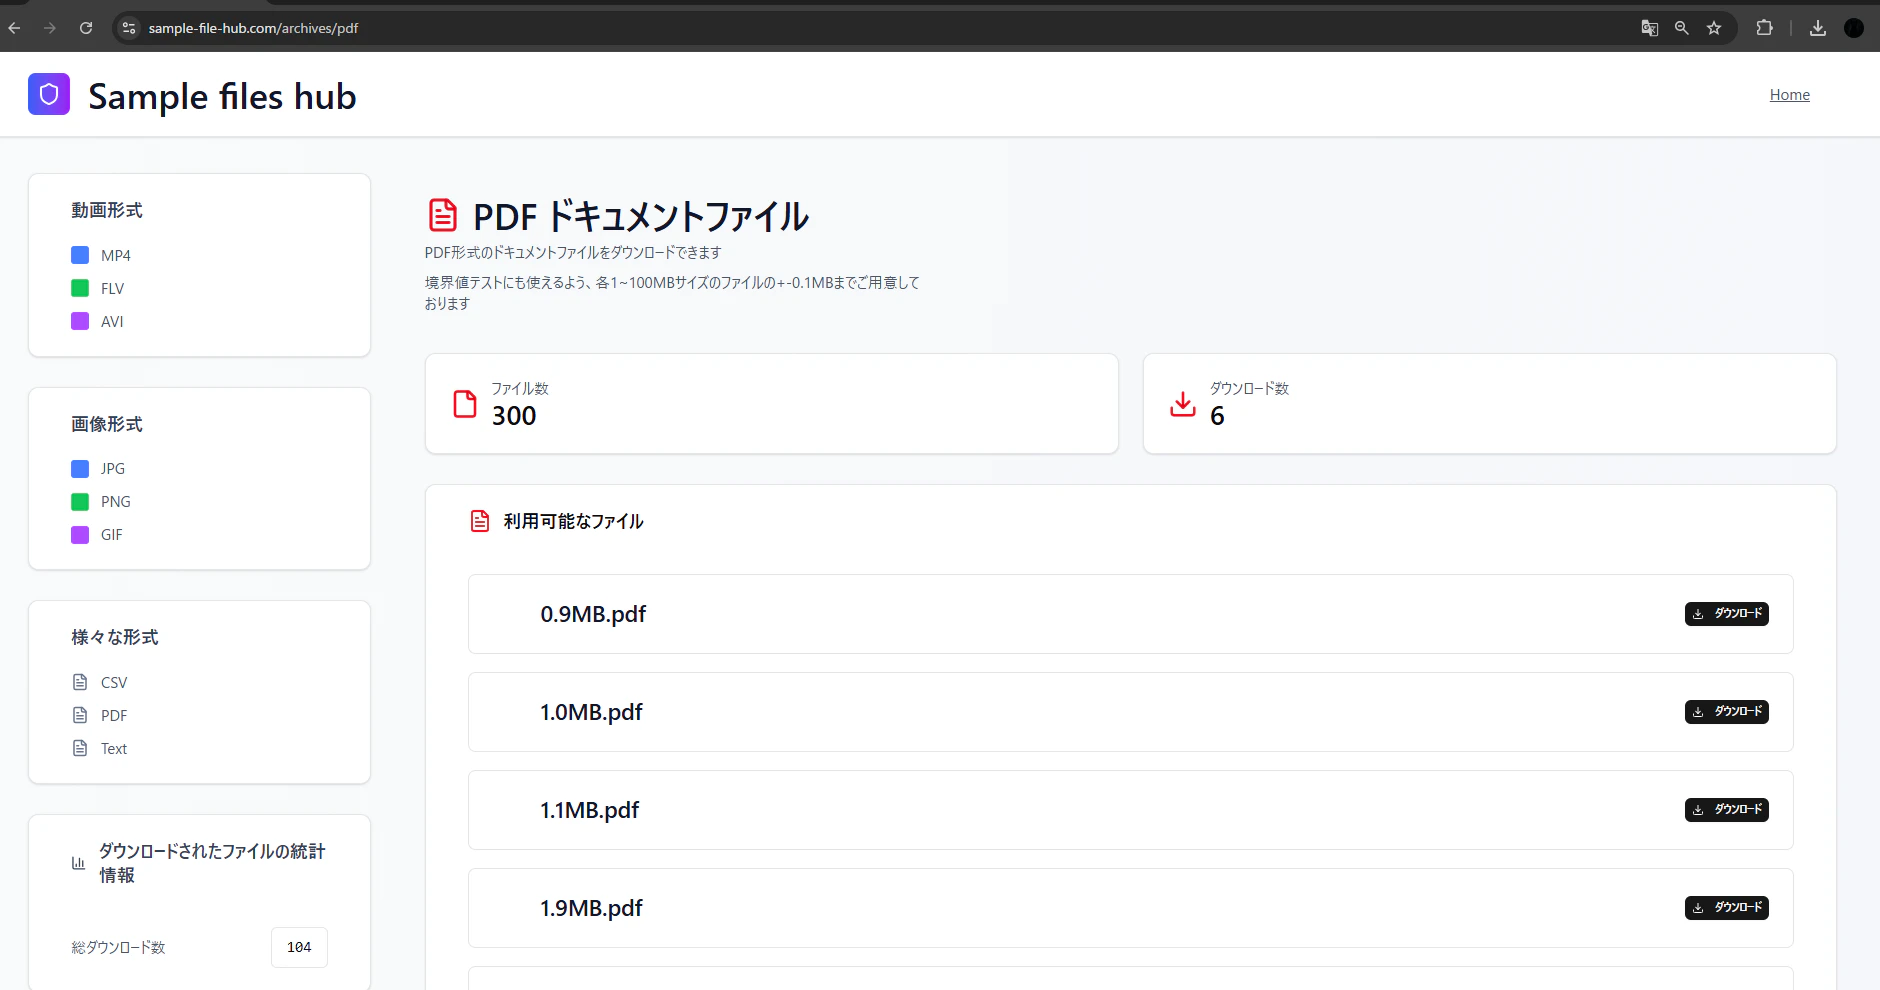This screenshot has height=990, width=1880.
Task: Open the CSV format link
Action: coord(114,682)
